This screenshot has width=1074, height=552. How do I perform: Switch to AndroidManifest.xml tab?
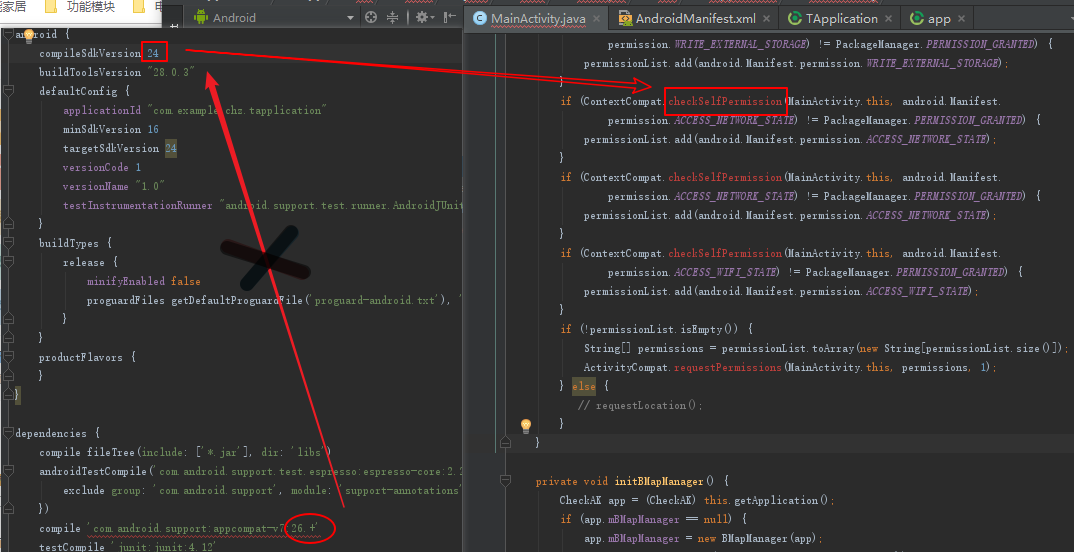coord(695,18)
